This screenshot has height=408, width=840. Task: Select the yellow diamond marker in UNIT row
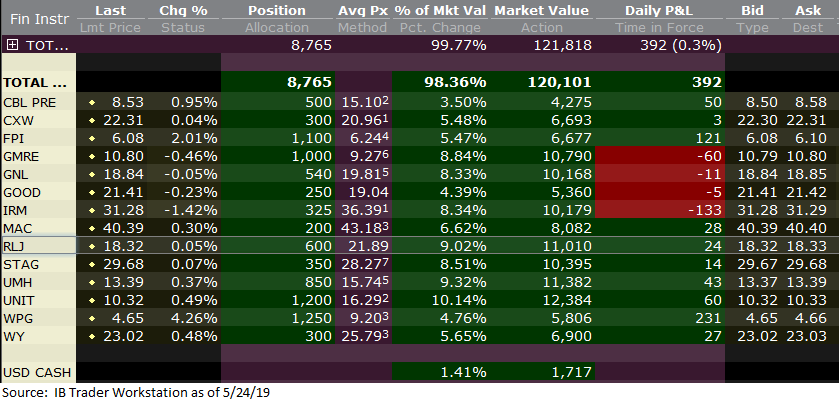point(91,300)
